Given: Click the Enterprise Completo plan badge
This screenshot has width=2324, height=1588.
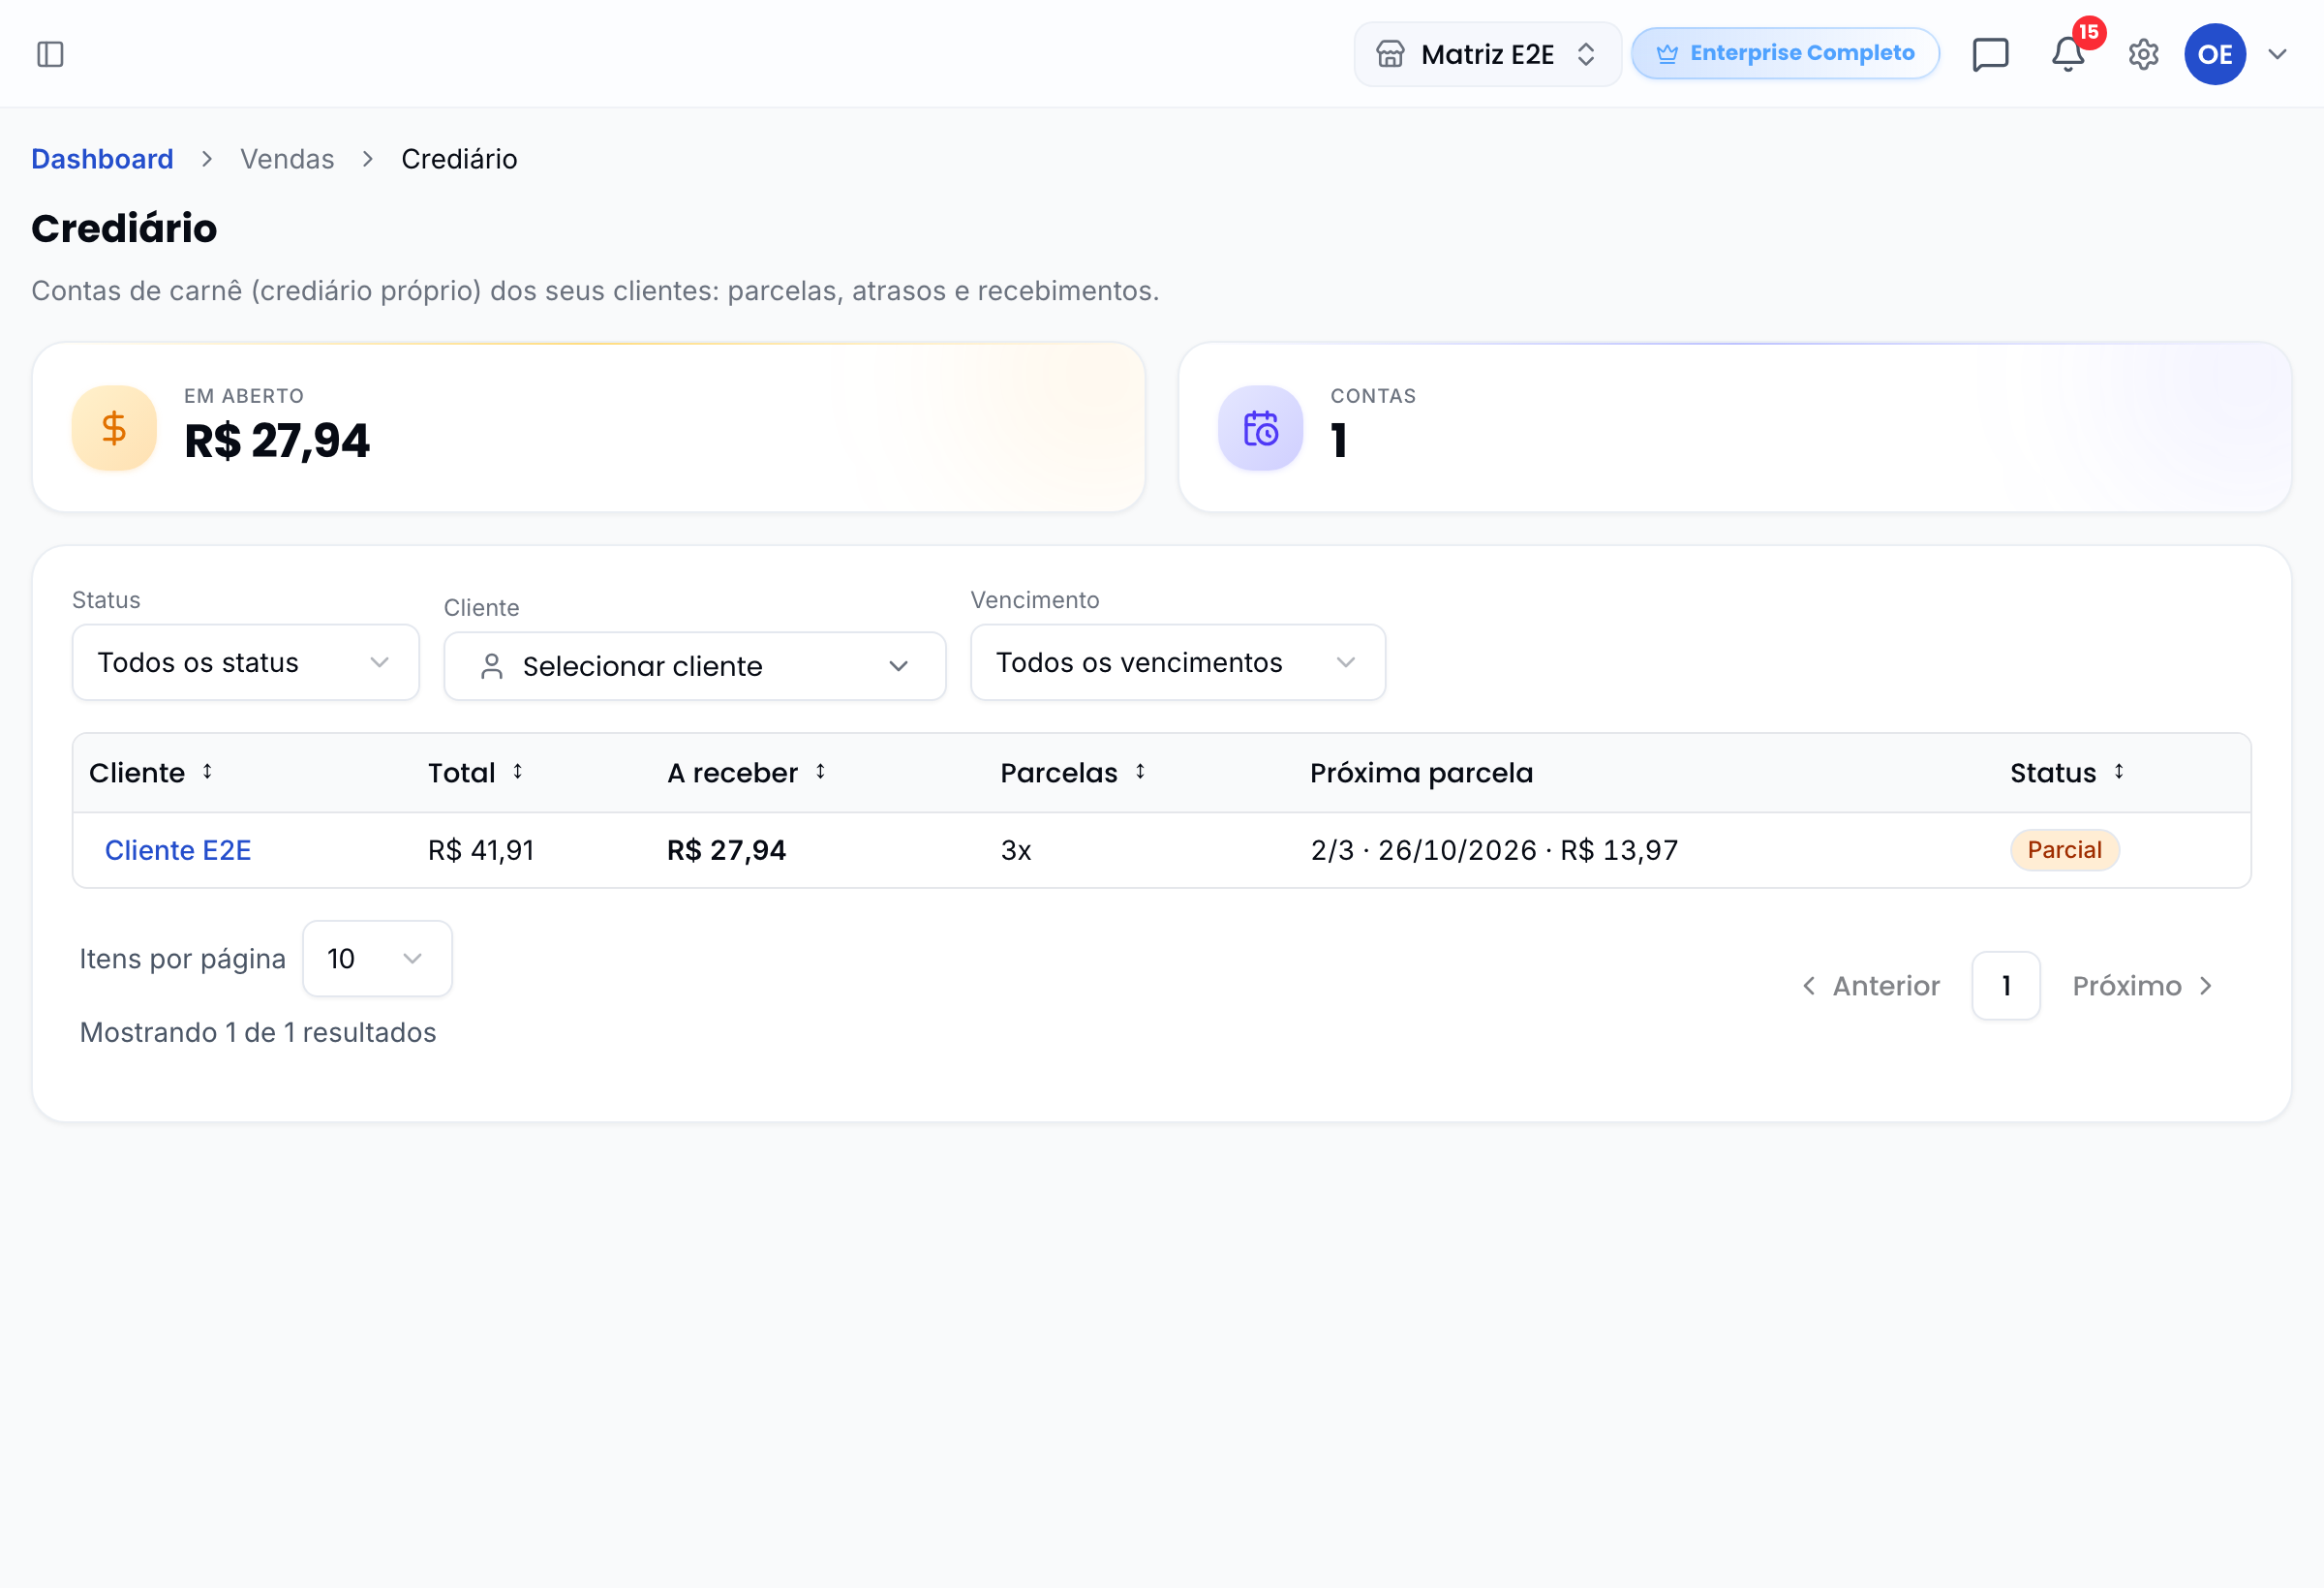Looking at the screenshot, I should click(1785, 53).
